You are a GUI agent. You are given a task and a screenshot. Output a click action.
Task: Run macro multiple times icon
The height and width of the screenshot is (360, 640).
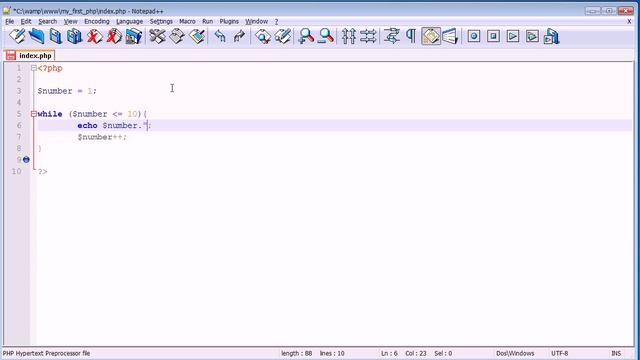(x=532, y=36)
